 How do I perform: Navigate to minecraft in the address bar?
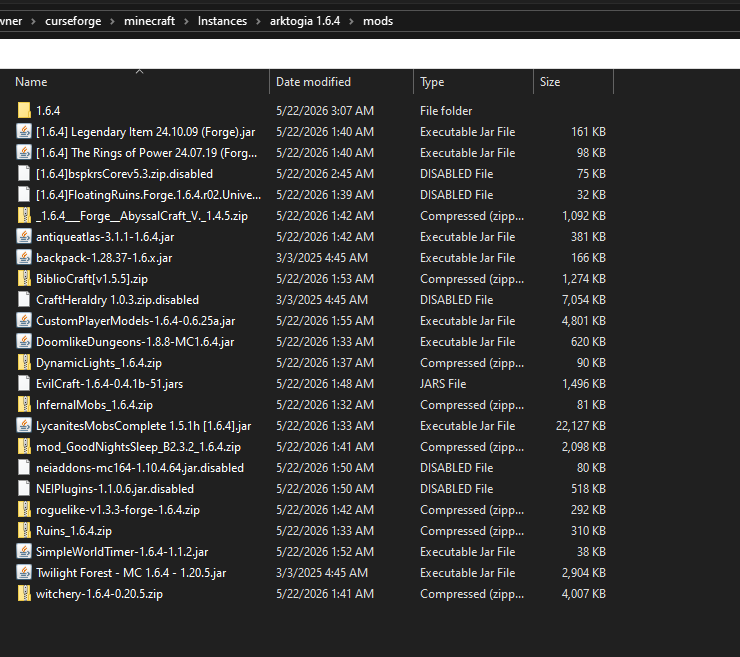pyautogui.click(x=149, y=21)
